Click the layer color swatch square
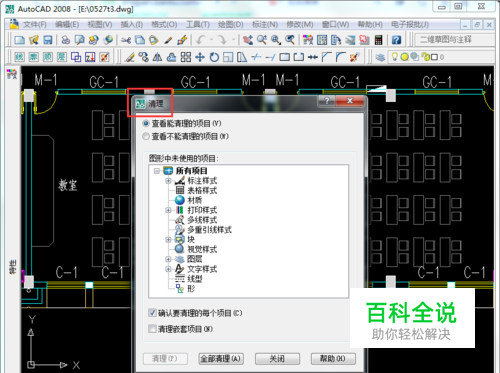 pyautogui.click(x=434, y=57)
